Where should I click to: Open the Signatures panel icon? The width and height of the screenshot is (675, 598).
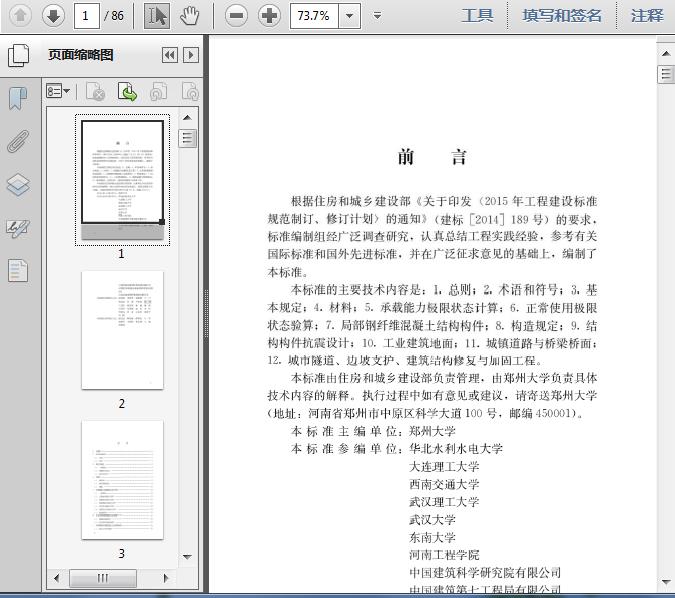[18, 228]
